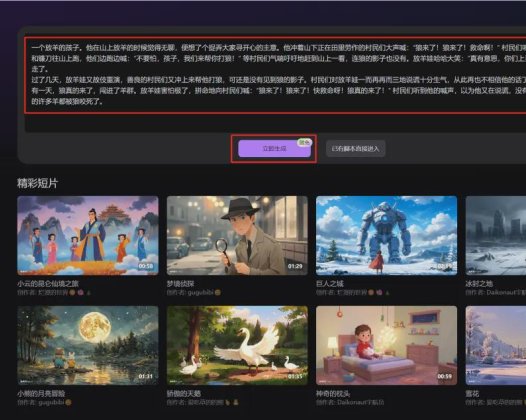Click the title 神奇的枕头
Viewport: 526px width, 420px height.
click(333, 393)
